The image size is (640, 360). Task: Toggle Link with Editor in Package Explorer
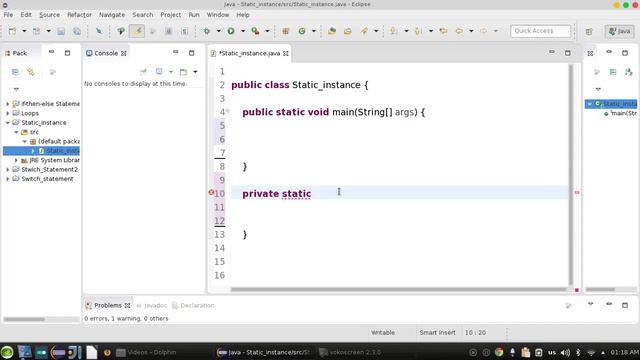point(31,72)
